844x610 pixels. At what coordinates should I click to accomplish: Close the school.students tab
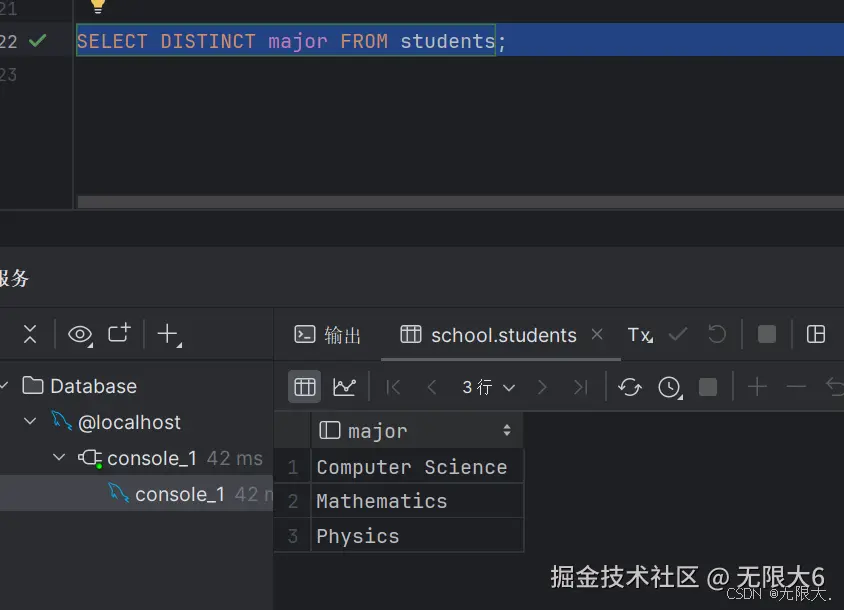597,335
